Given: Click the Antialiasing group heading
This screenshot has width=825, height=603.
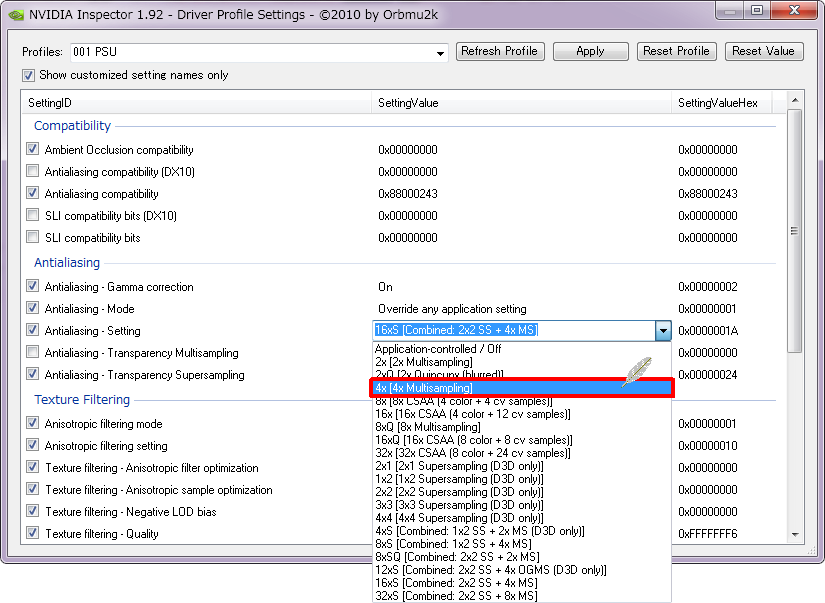Looking at the screenshot, I should click(x=67, y=263).
